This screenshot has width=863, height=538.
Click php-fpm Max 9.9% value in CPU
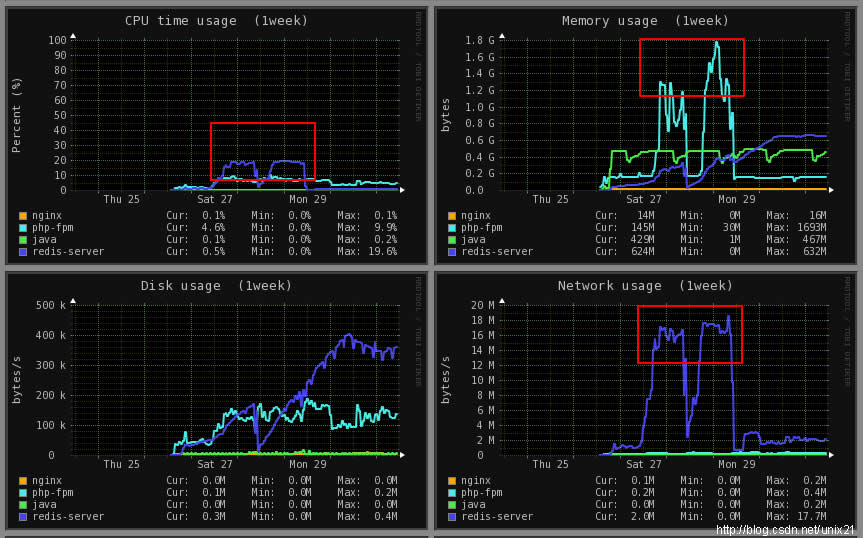click(386, 228)
